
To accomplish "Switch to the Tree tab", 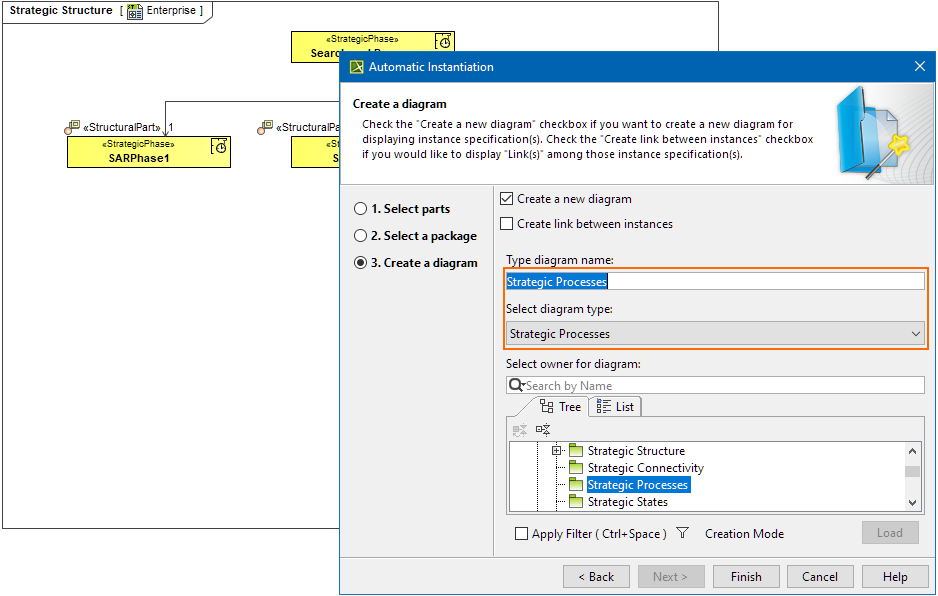I will [560, 407].
